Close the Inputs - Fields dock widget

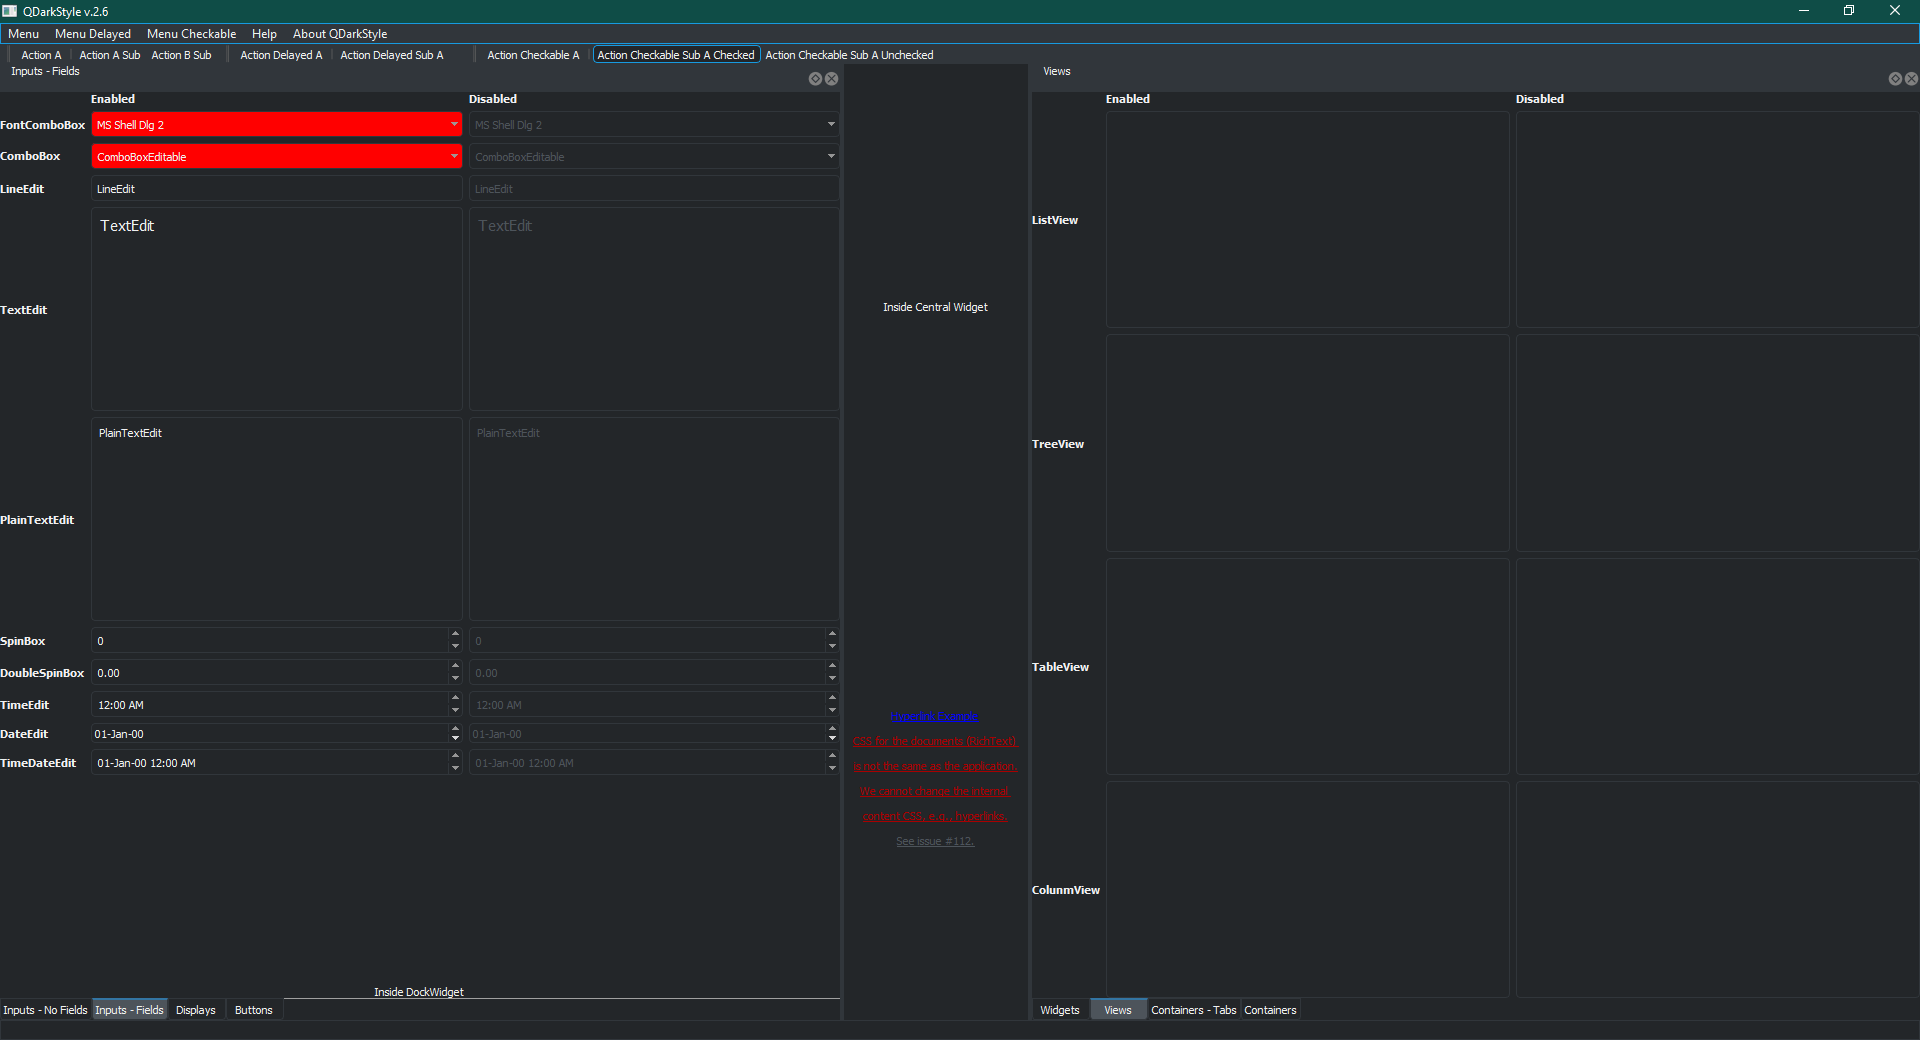click(x=831, y=78)
